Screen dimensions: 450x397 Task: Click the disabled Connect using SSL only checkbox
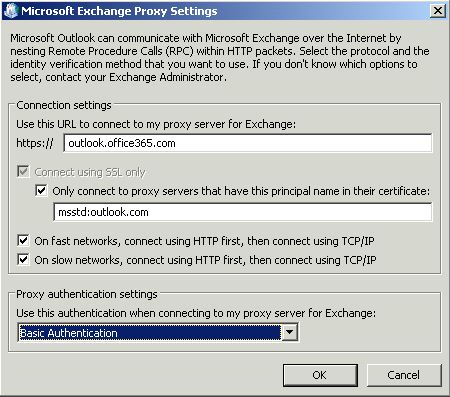pyautogui.click(x=23, y=172)
